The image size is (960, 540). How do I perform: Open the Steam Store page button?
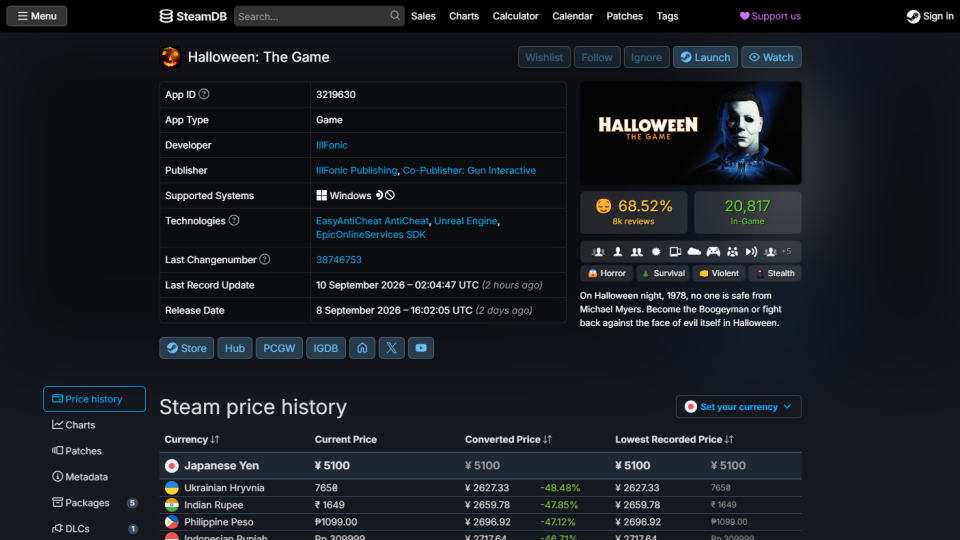click(x=187, y=348)
